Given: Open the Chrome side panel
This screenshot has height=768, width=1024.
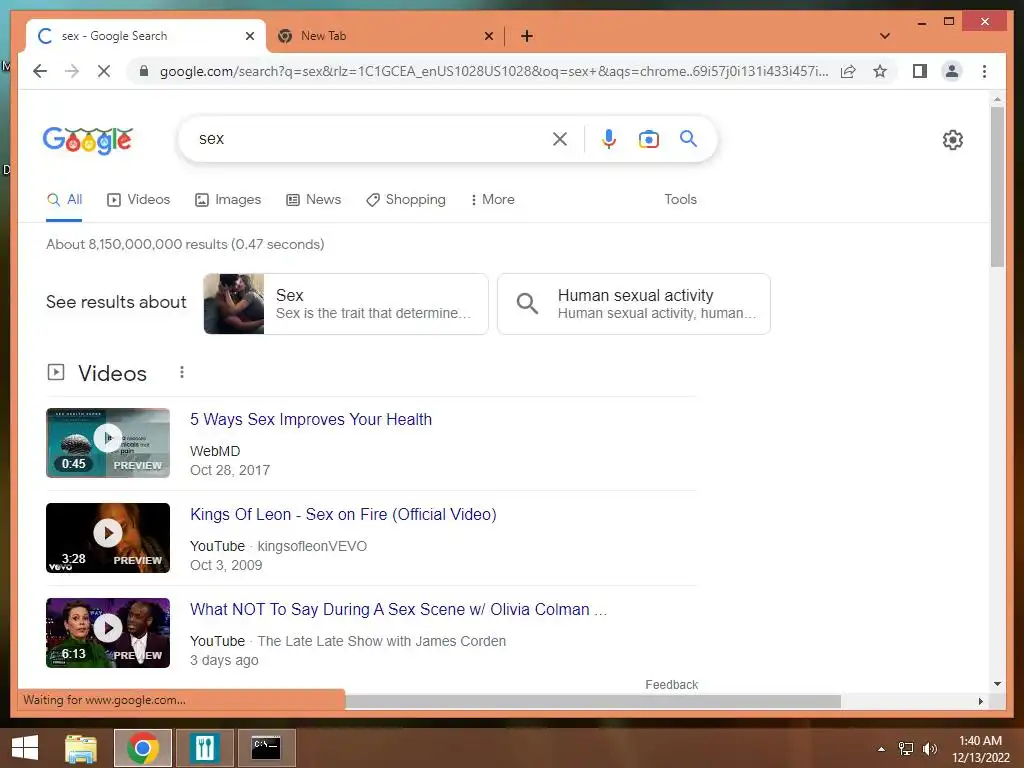Looking at the screenshot, I should [920, 71].
